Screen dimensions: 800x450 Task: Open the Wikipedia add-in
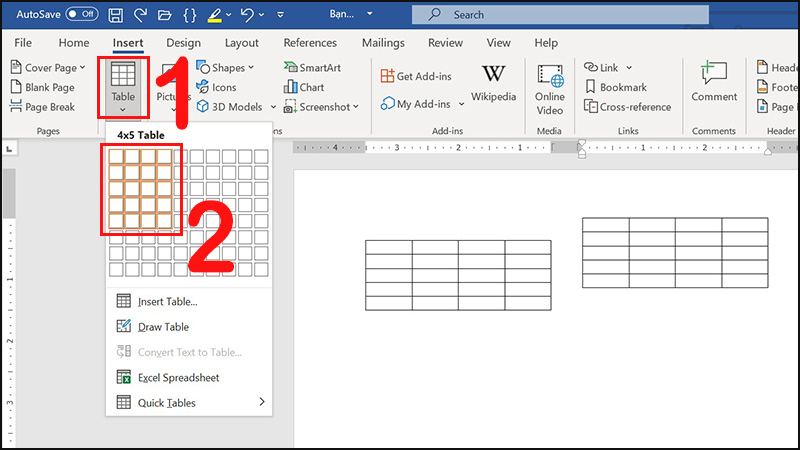[x=493, y=83]
